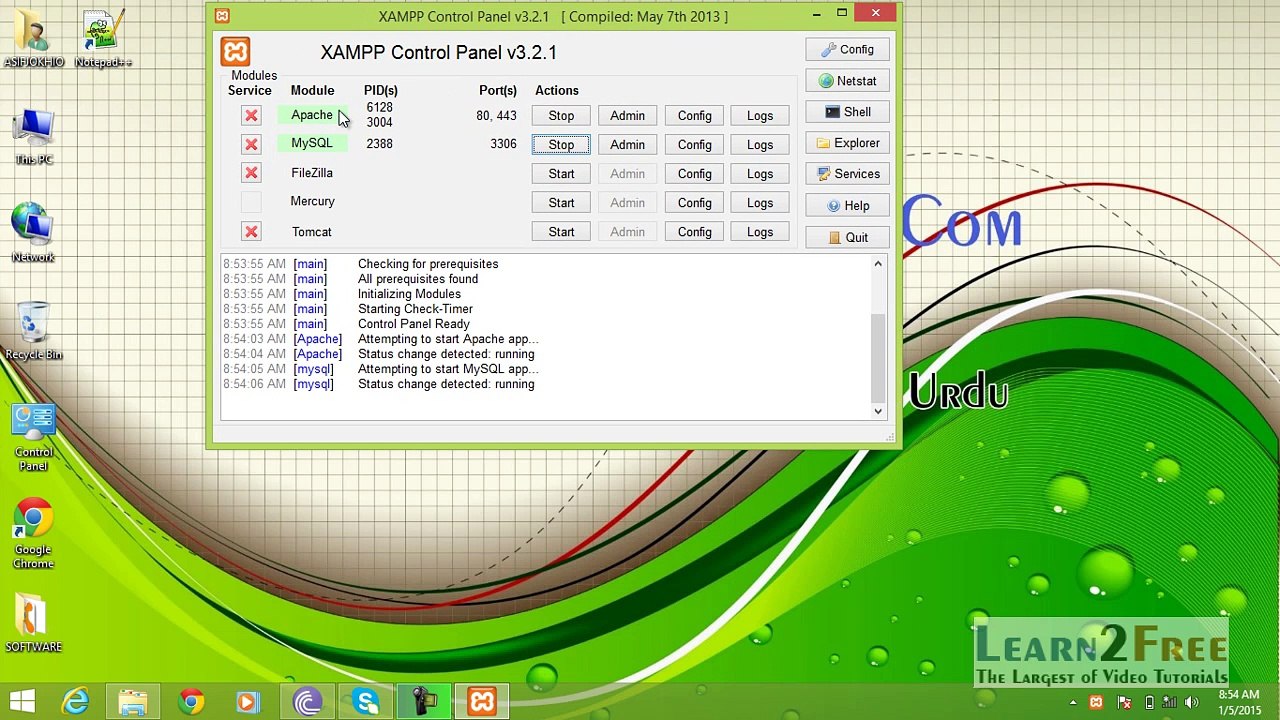Select the This PC desktop icon

tap(33, 138)
